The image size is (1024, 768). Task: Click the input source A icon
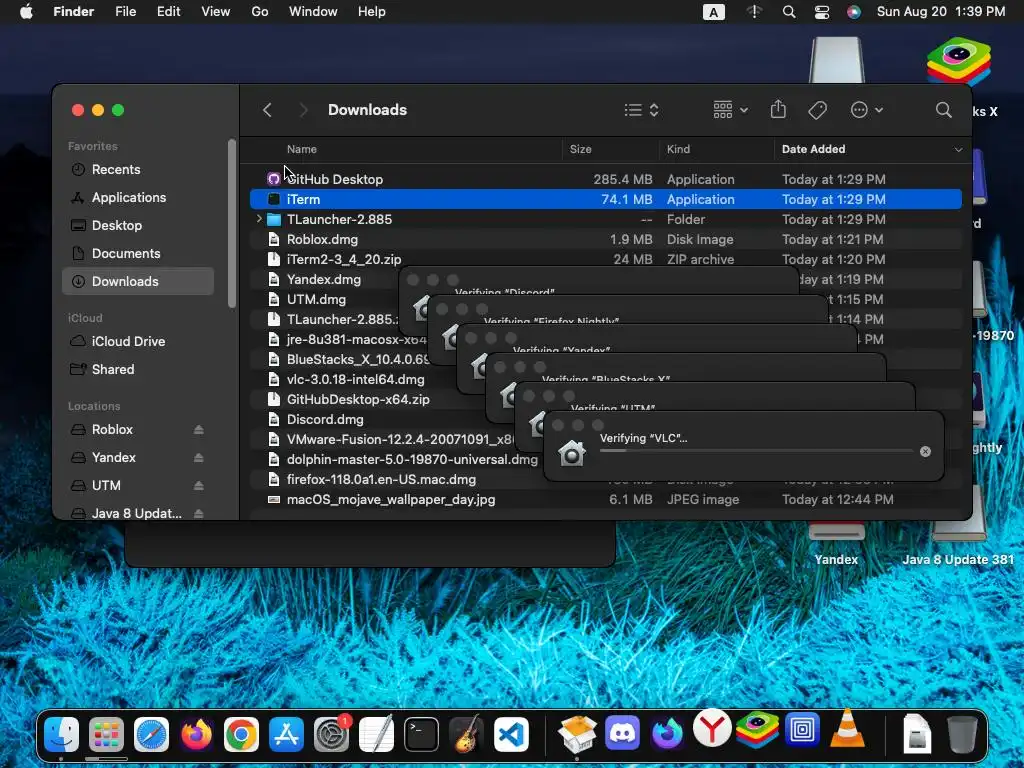(x=713, y=12)
